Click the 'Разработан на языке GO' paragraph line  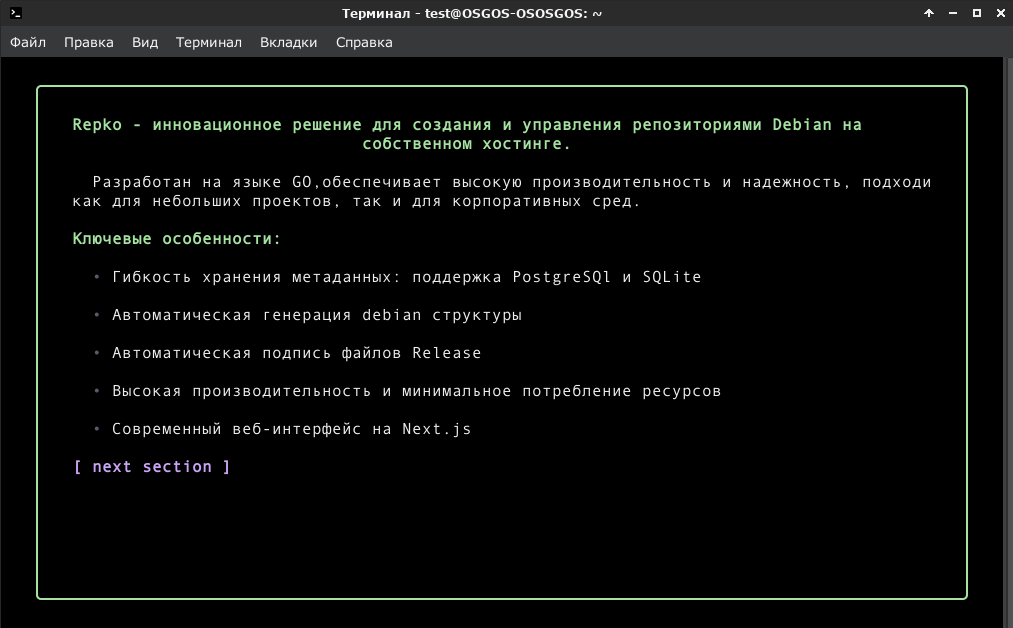tap(512, 182)
